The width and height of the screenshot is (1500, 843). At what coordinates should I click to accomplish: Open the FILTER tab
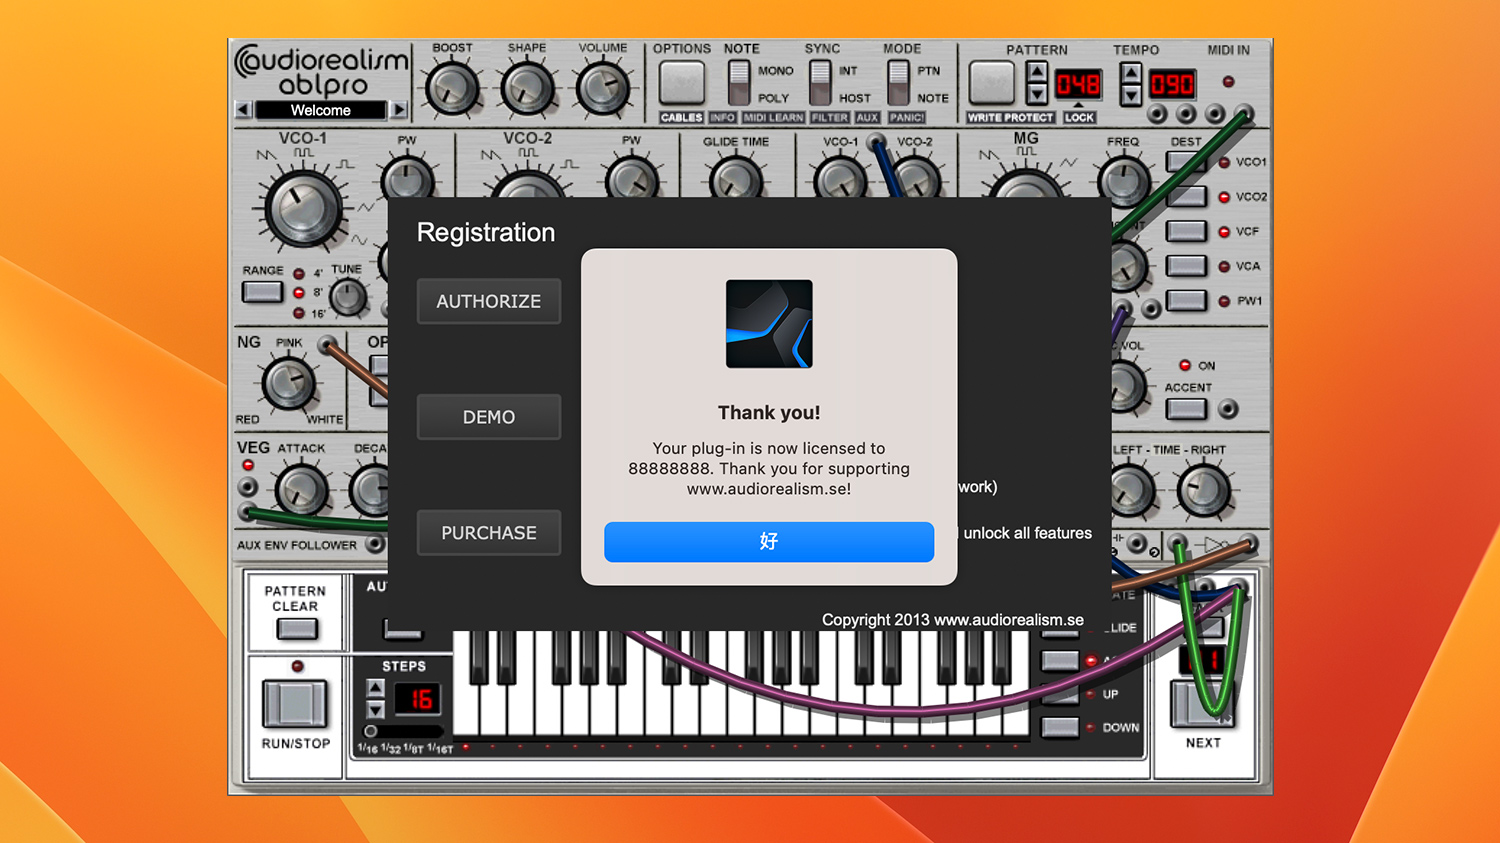[829, 118]
